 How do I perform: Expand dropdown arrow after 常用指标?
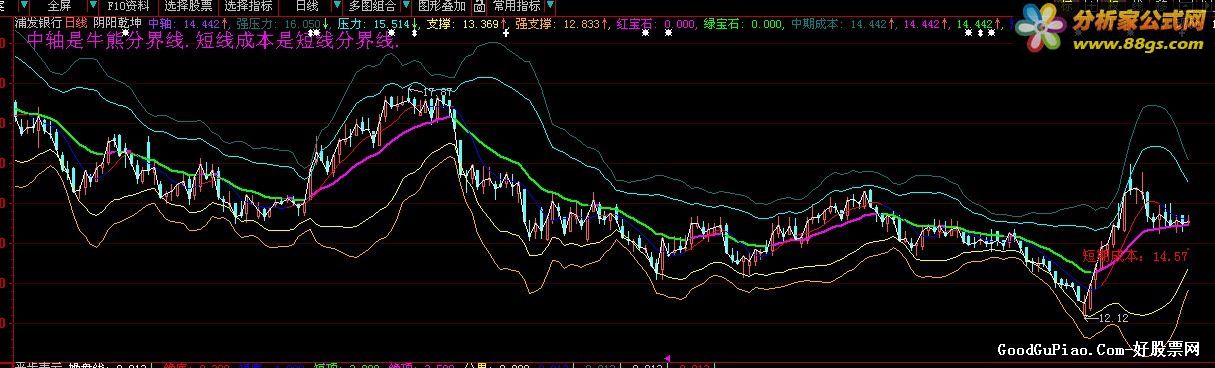pyautogui.click(x=550, y=6)
